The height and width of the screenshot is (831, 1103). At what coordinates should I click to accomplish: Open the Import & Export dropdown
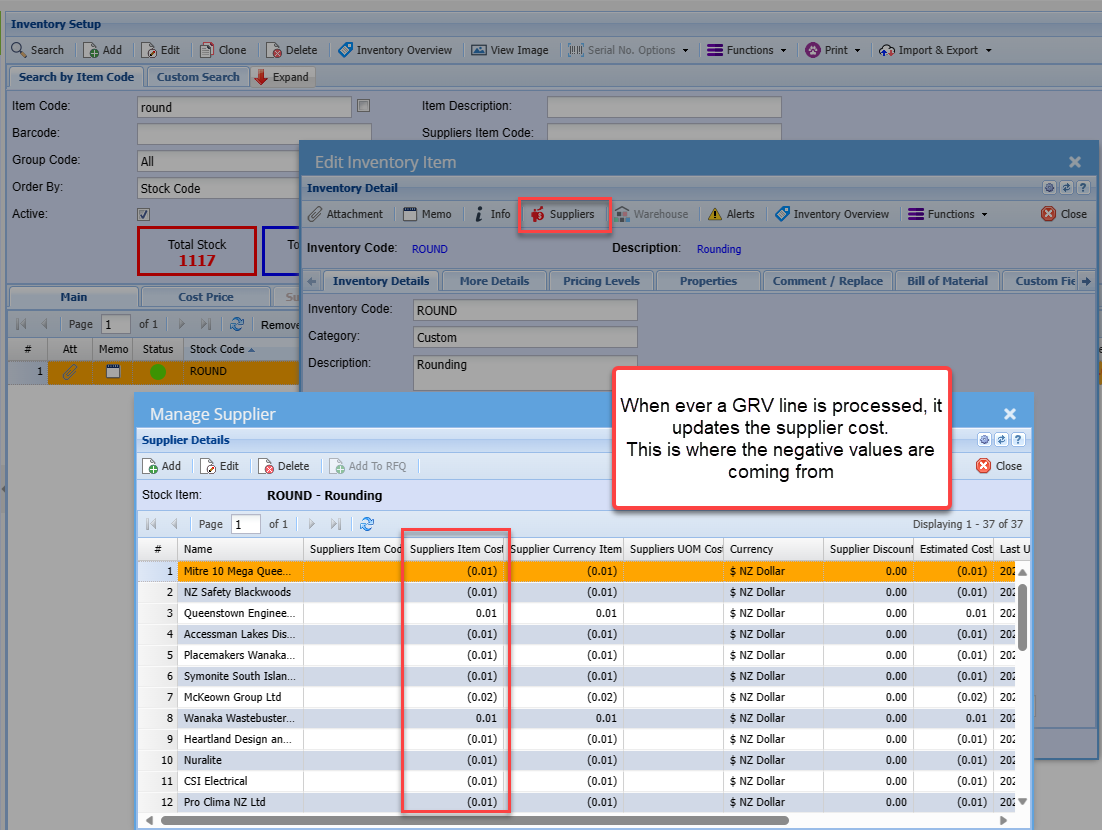(935, 50)
